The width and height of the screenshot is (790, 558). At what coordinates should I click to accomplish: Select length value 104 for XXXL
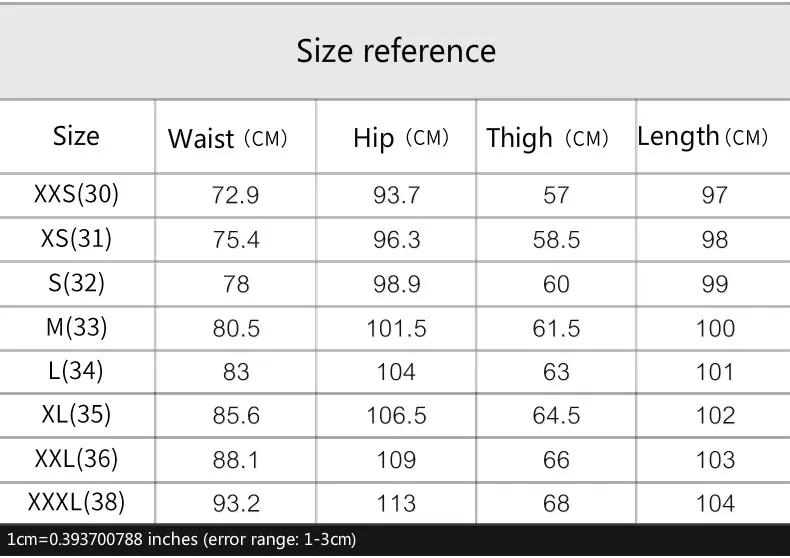pos(715,504)
